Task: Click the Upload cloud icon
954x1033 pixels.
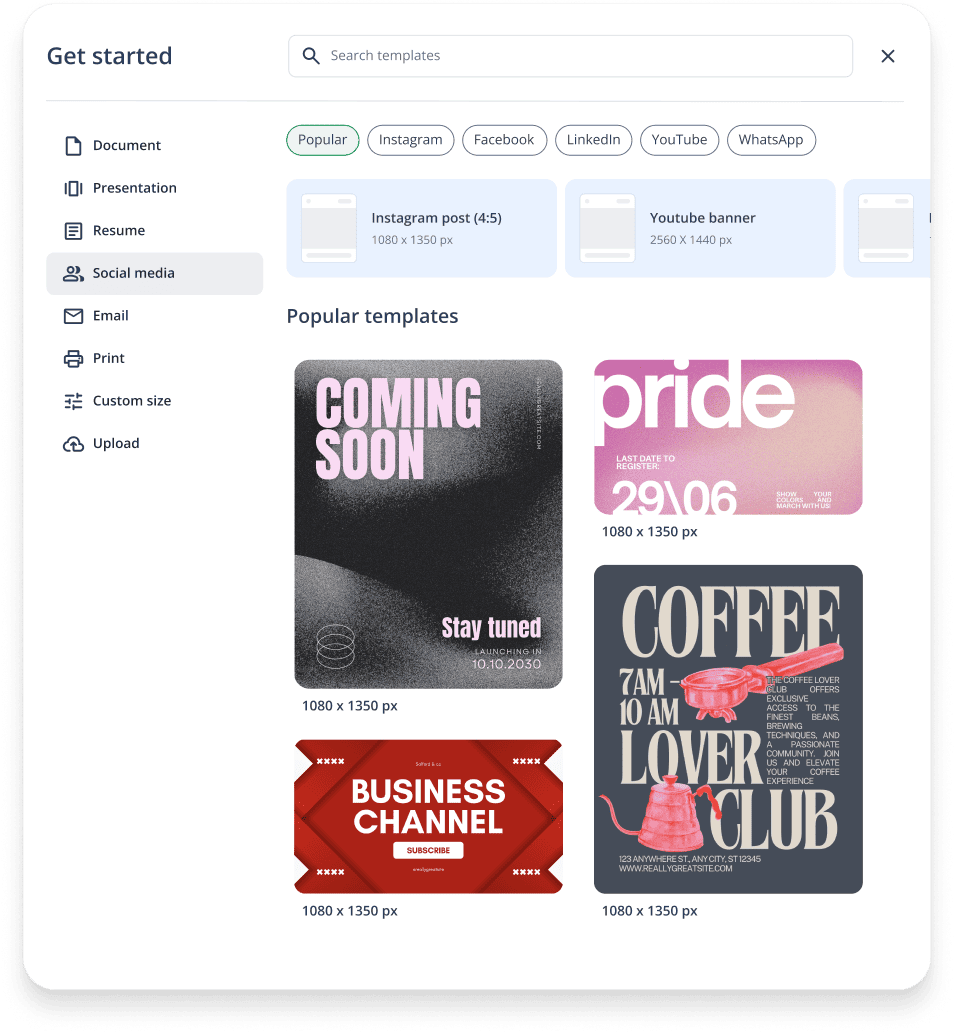Action: (73, 444)
